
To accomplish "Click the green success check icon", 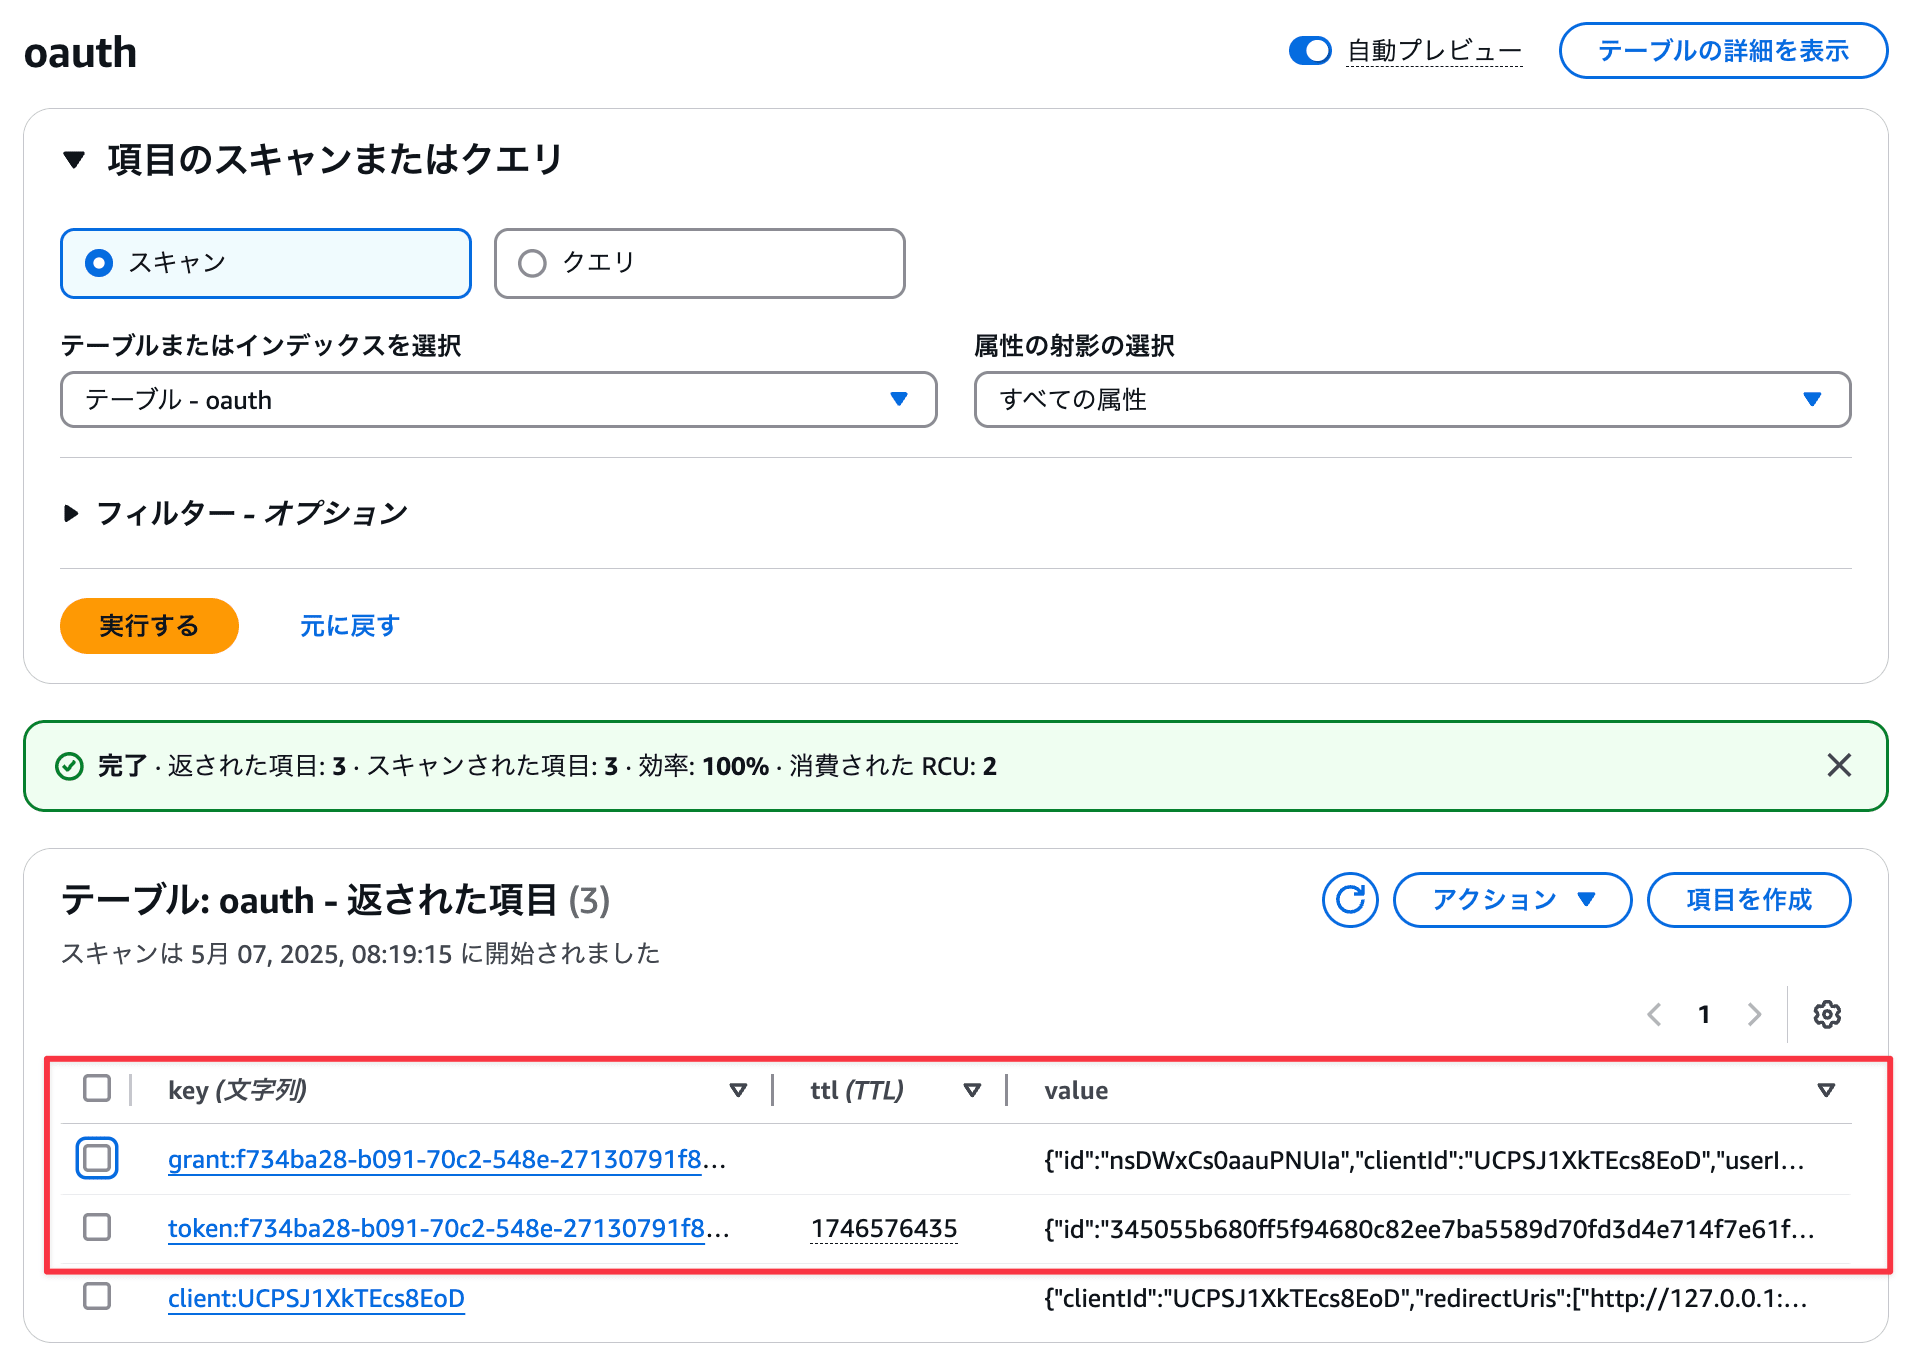I will click(69, 766).
